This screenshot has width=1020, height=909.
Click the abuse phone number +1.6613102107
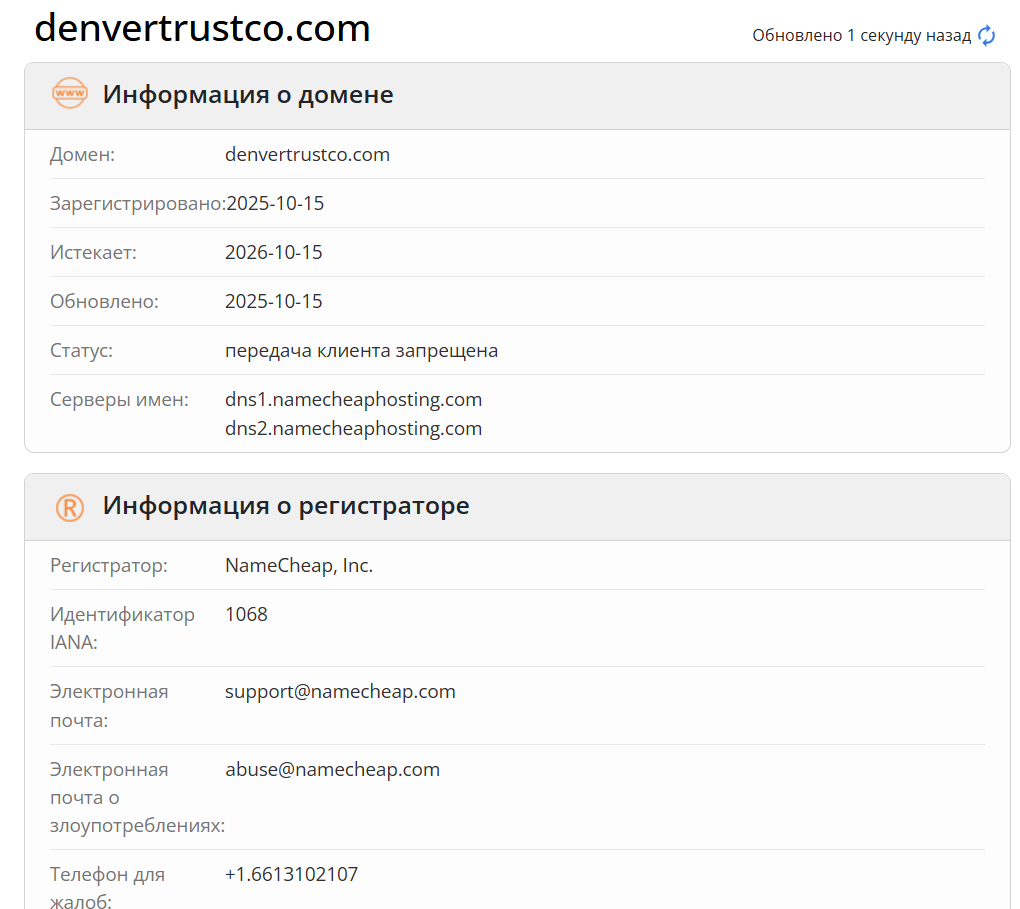click(x=291, y=873)
